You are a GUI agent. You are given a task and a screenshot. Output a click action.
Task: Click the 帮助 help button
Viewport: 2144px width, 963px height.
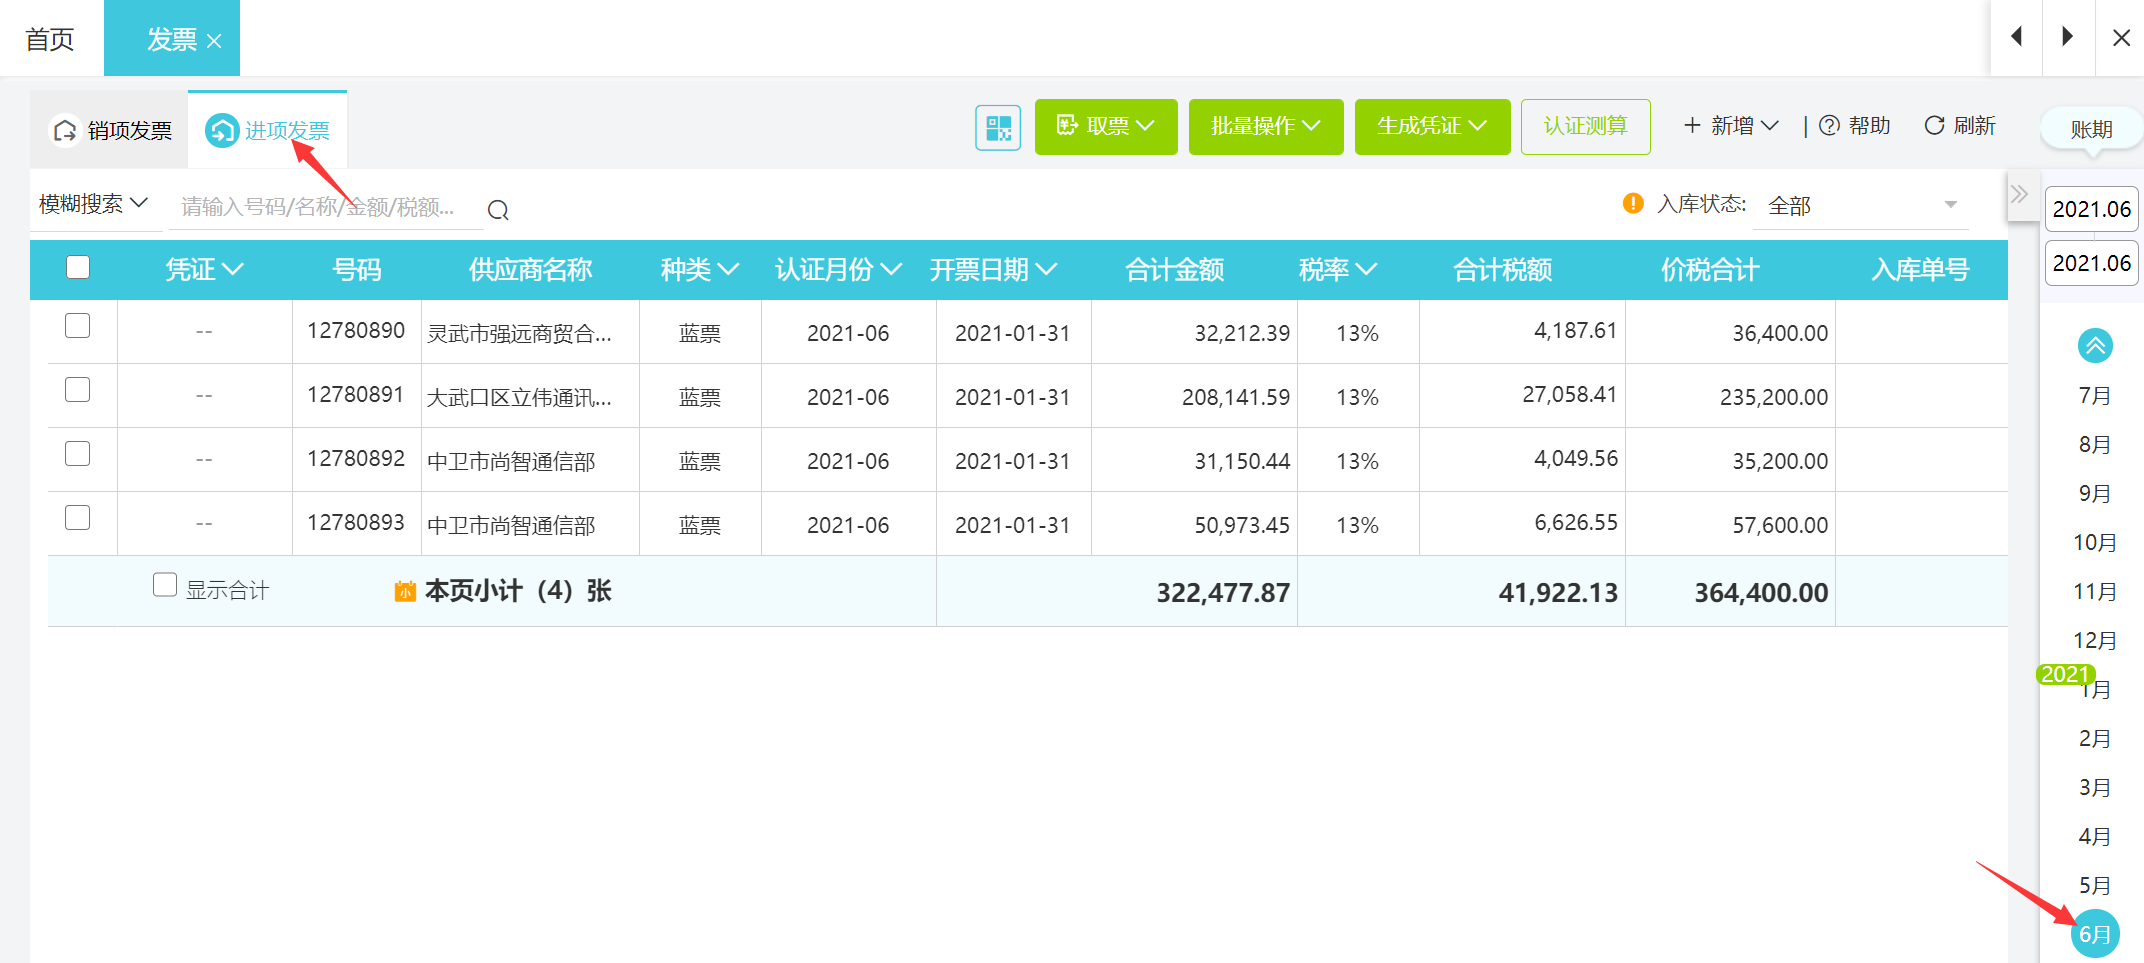(1855, 125)
